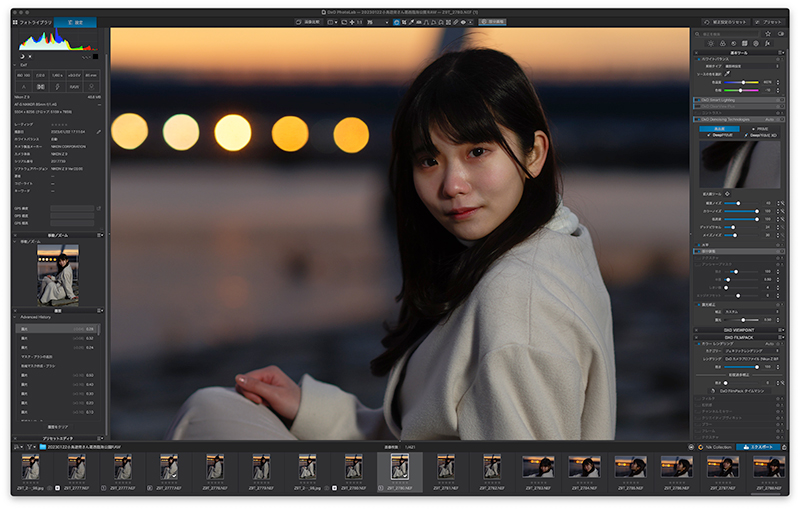This screenshot has height=509, width=800.
Task: Open the 移動/ズーム palette menu icon
Action: pyautogui.click(x=101, y=235)
